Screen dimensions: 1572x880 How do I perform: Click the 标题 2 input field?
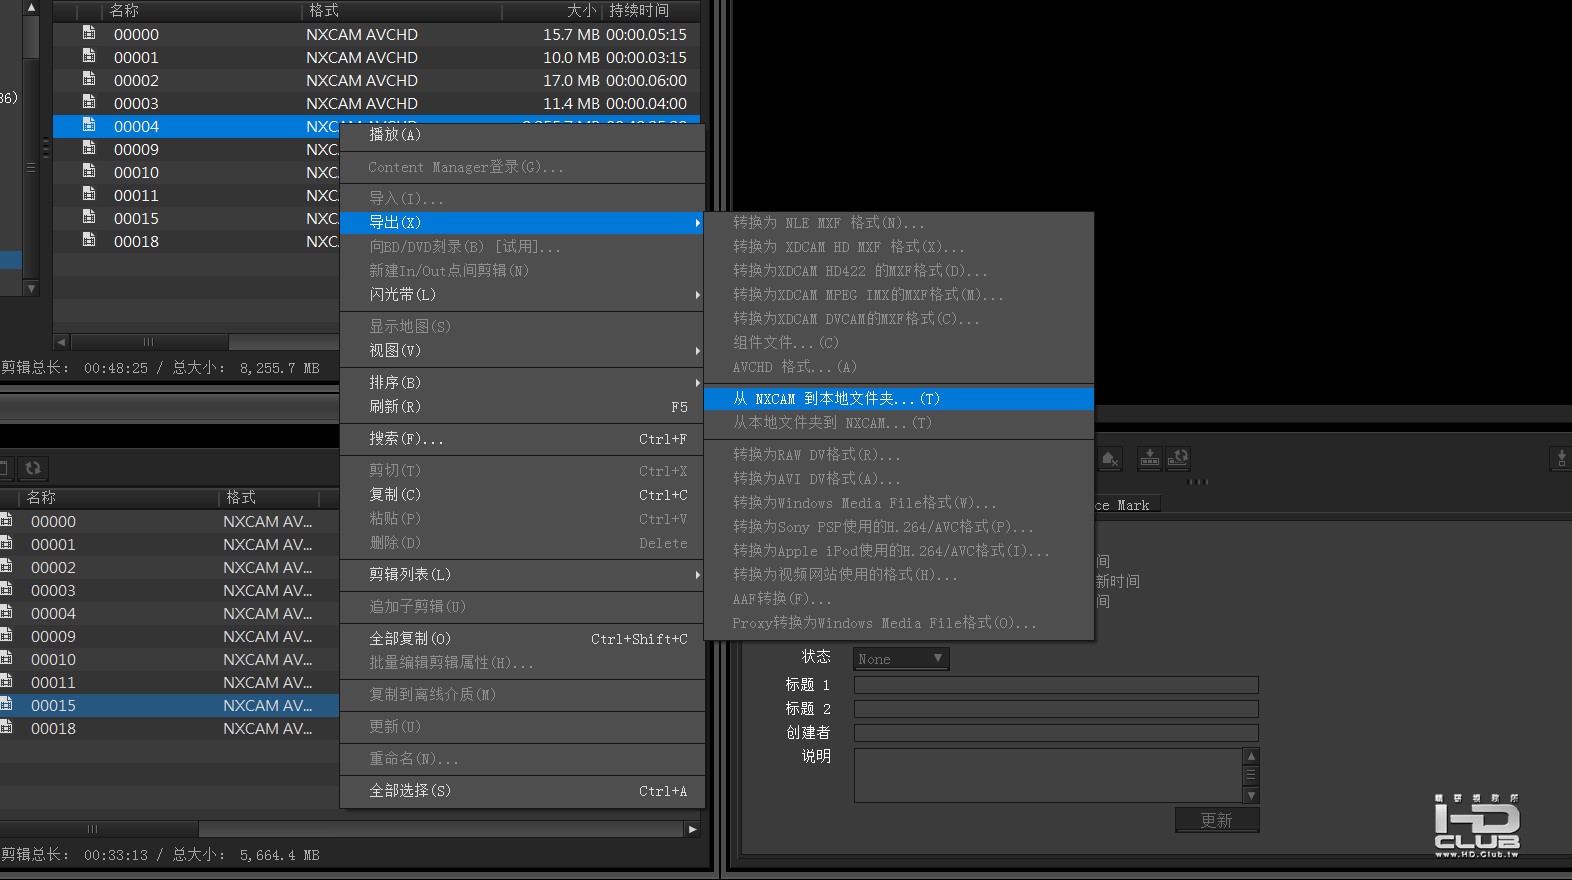click(x=1056, y=709)
